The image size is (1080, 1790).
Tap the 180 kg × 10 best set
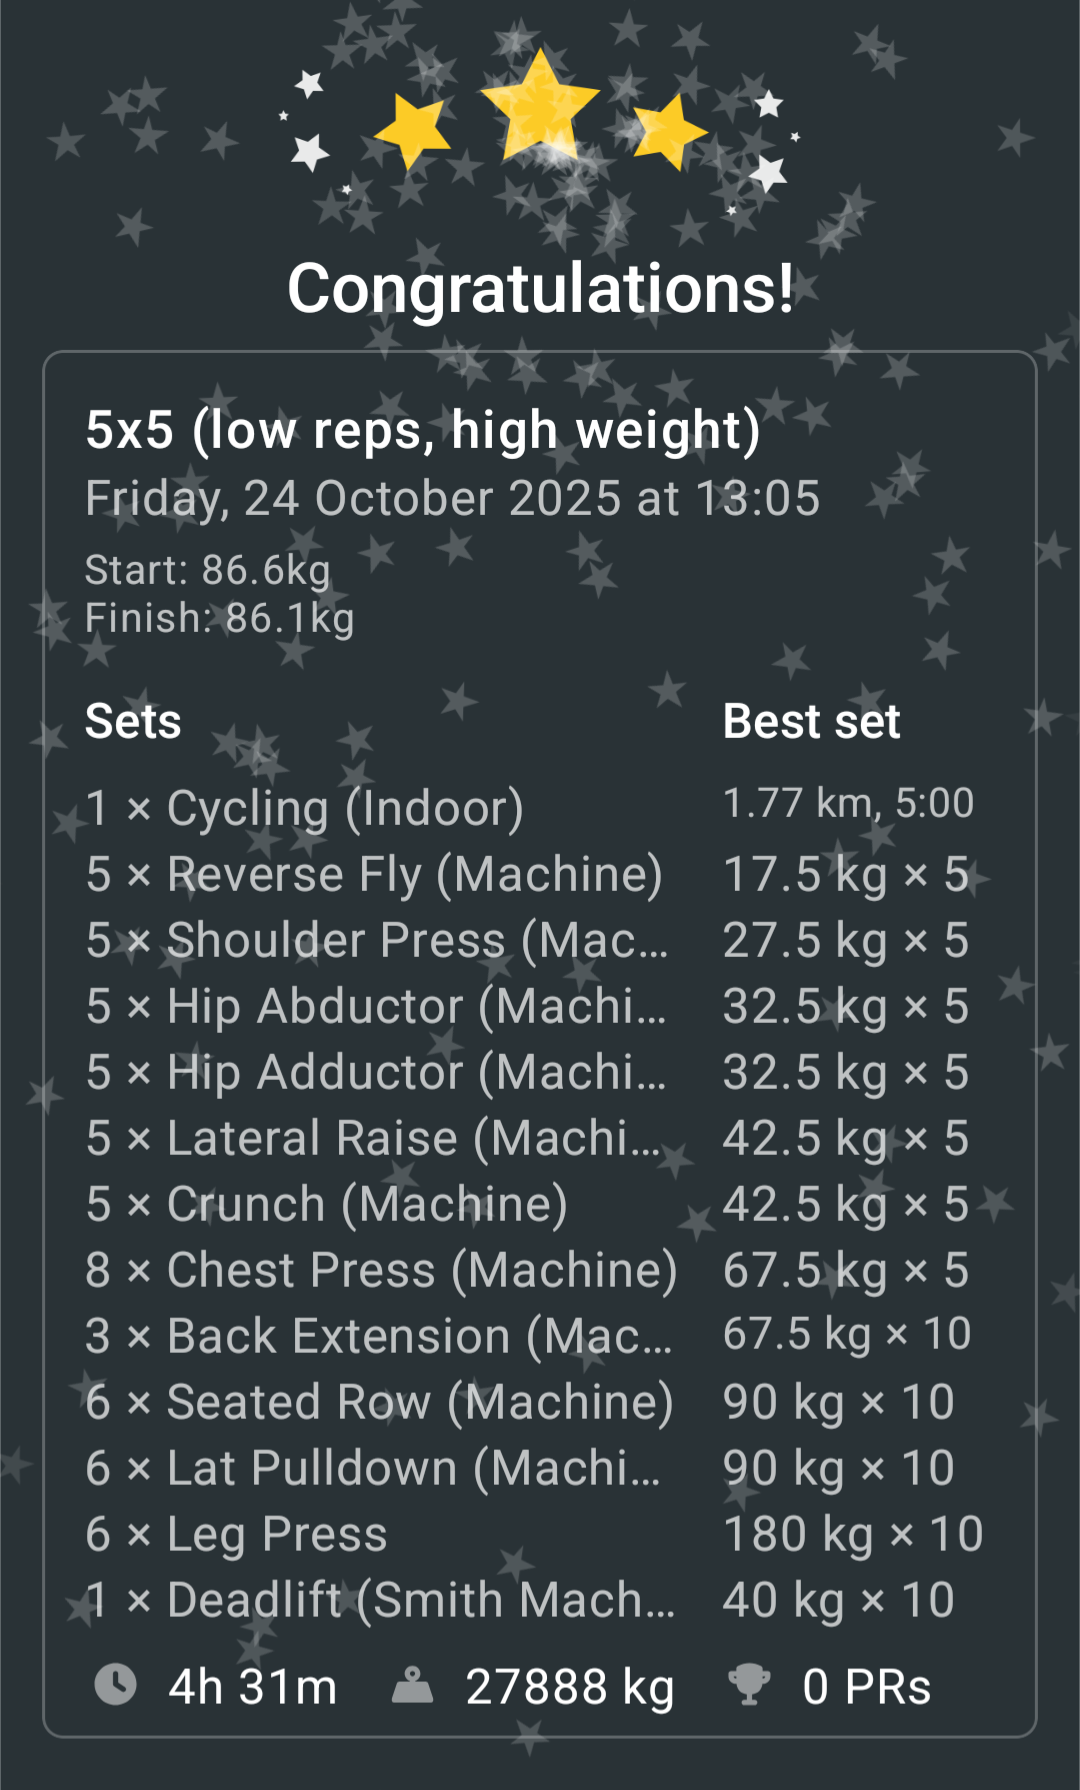(x=853, y=1534)
